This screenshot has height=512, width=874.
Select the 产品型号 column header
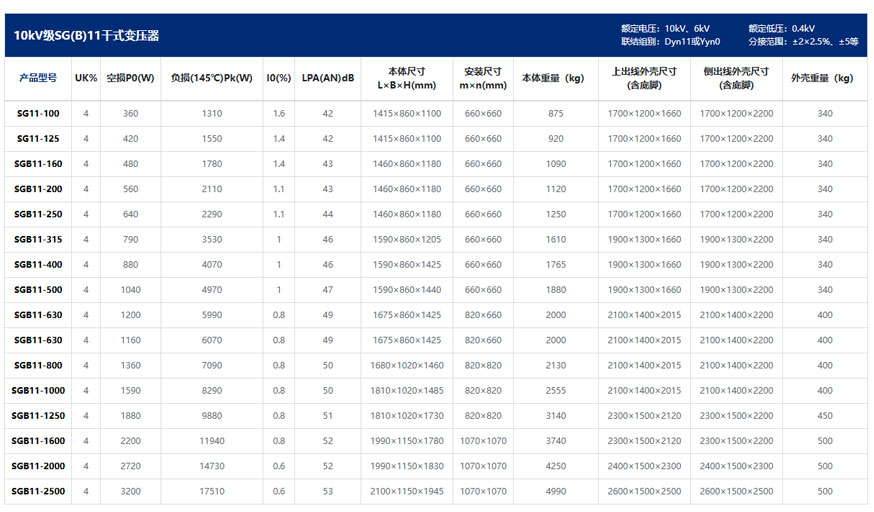point(38,78)
